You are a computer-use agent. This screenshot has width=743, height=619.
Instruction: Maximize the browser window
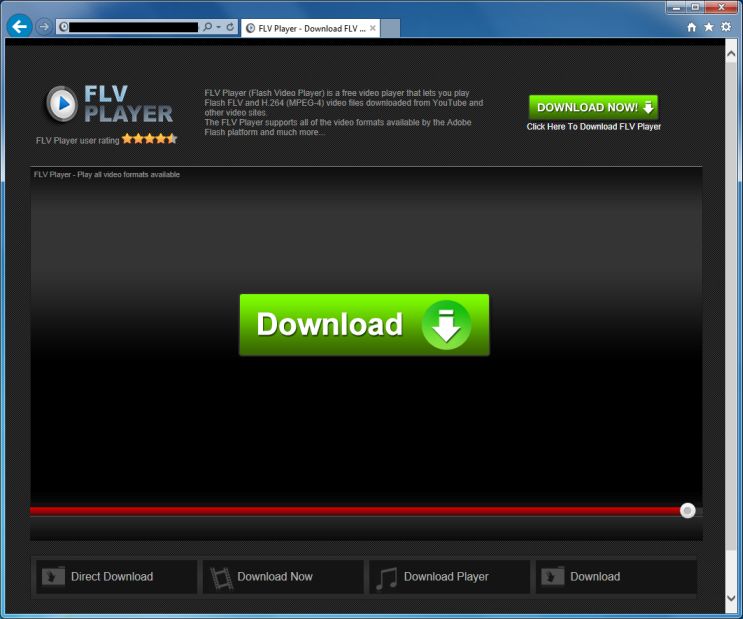coord(695,7)
